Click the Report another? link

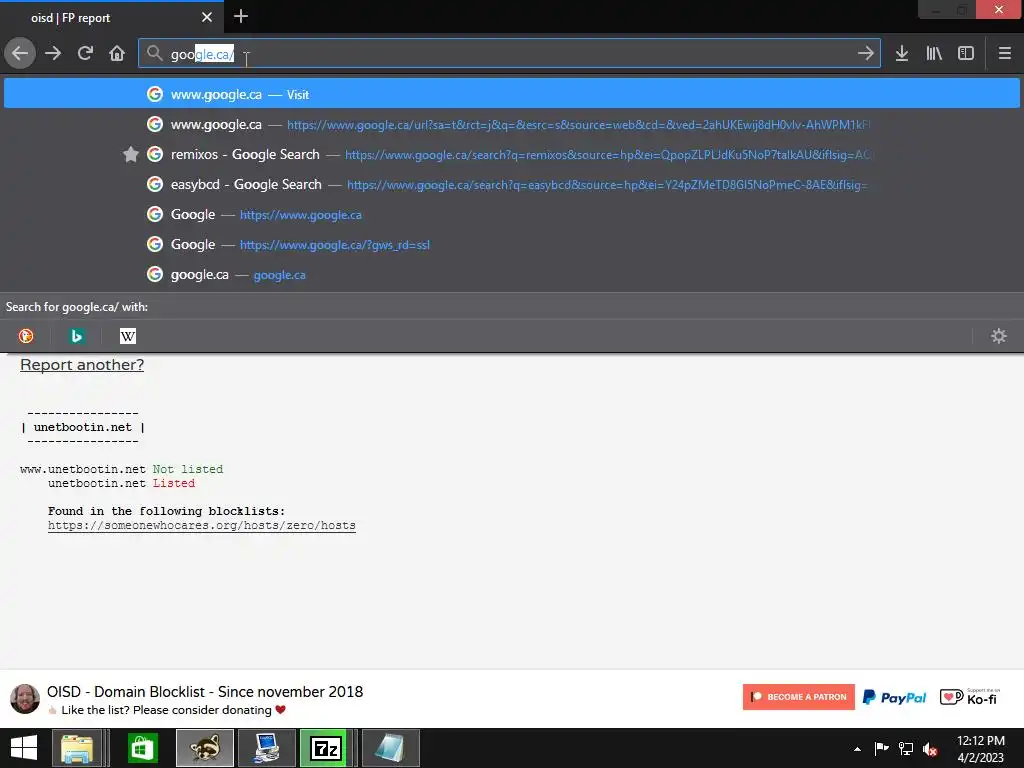point(82,364)
